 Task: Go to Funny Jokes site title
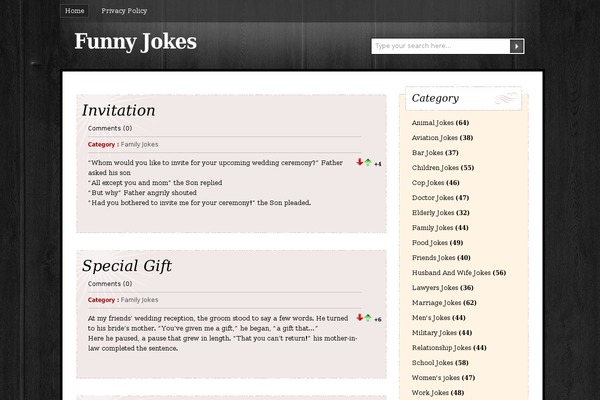[x=135, y=42]
